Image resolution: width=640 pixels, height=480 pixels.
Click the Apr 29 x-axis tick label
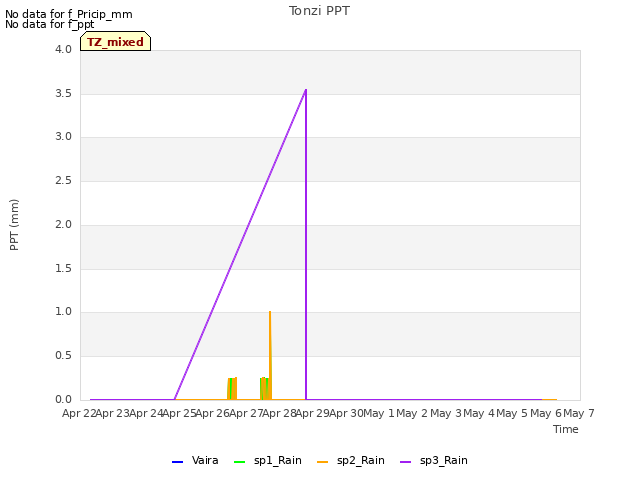point(313,413)
